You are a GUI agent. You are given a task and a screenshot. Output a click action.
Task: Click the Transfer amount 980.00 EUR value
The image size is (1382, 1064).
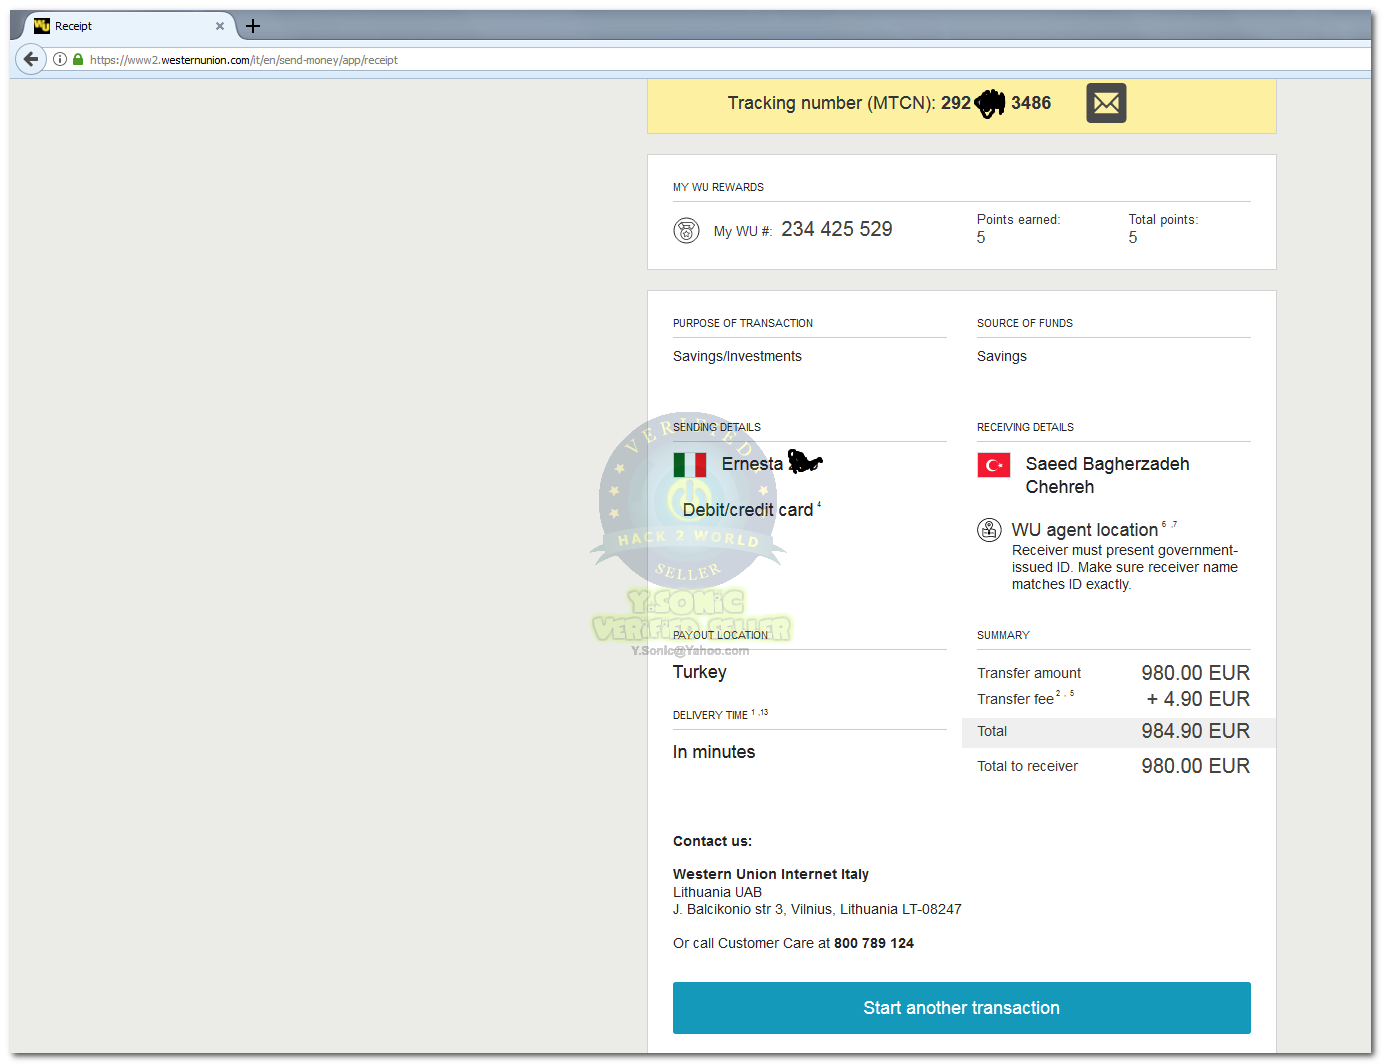click(1196, 673)
